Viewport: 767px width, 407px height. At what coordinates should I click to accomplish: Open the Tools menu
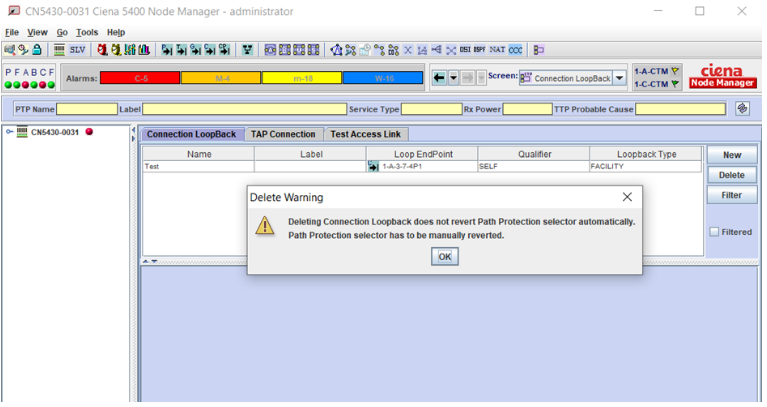coord(85,32)
